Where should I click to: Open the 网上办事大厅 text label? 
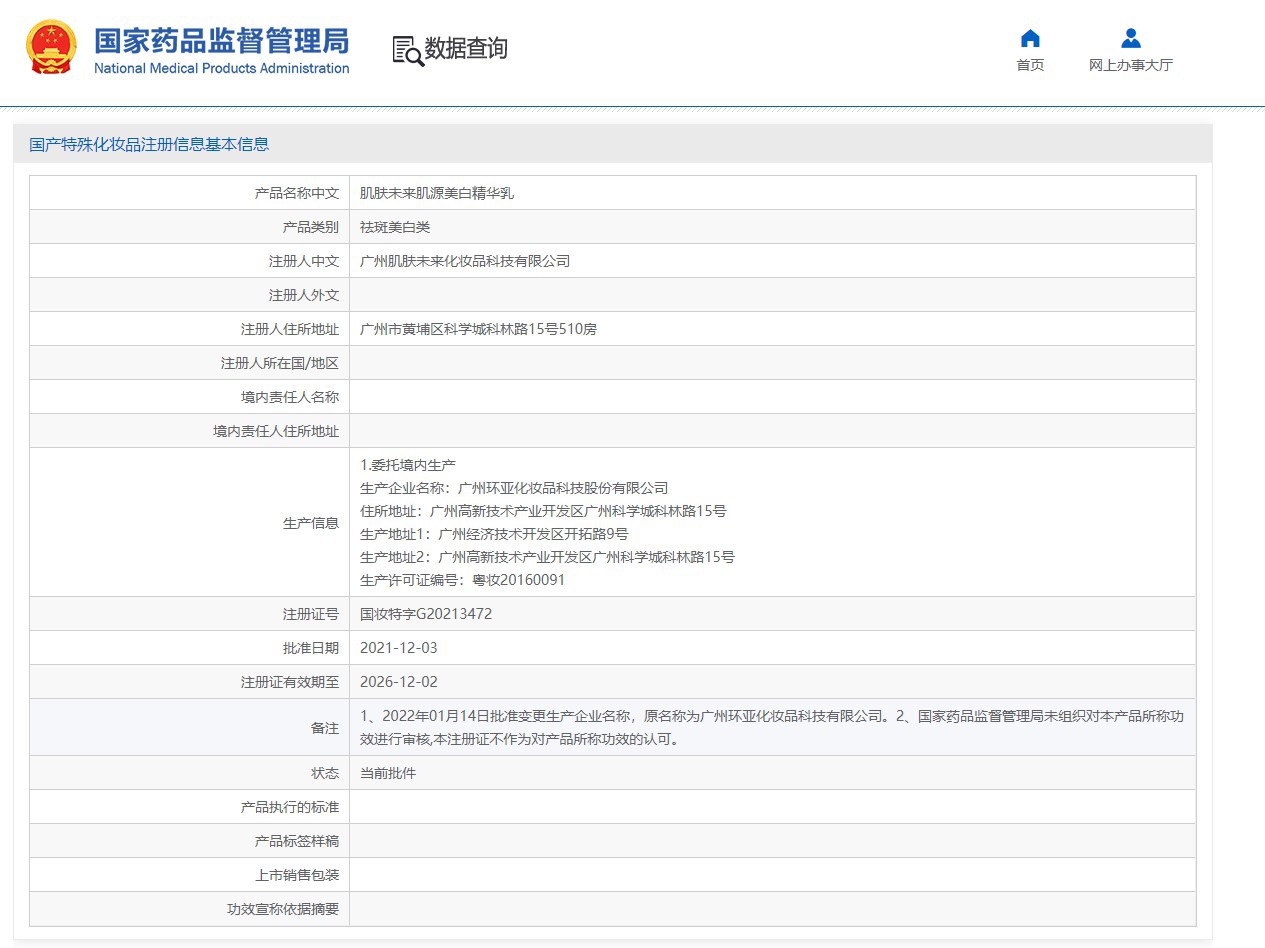point(1130,65)
